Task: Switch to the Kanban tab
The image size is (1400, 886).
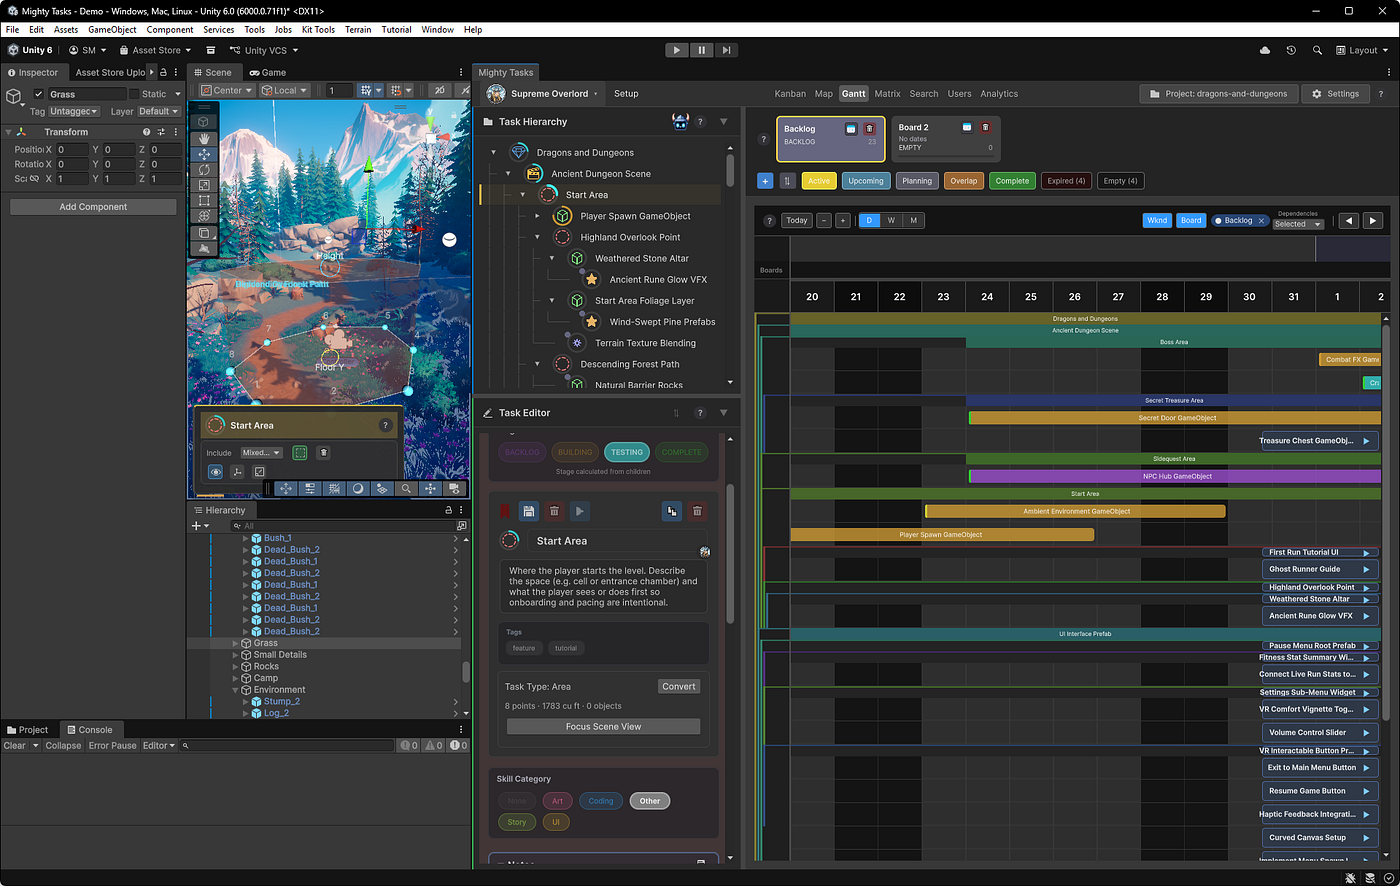Action: [x=790, y=94]
